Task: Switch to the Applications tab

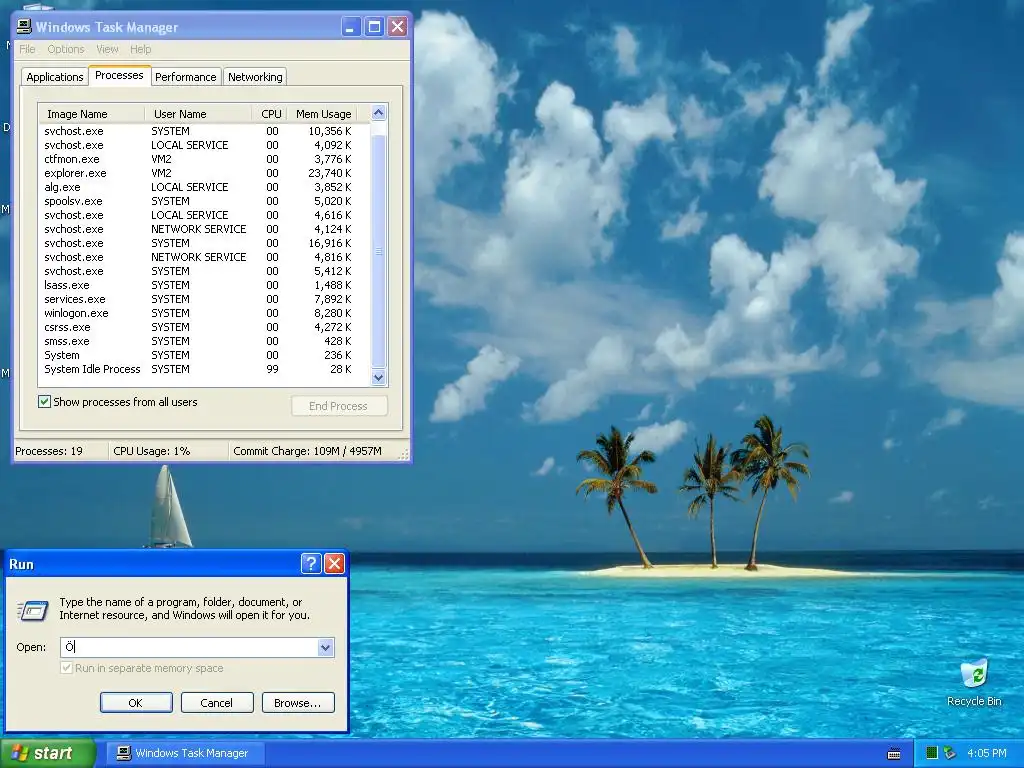Action: (x=55, y=77)
